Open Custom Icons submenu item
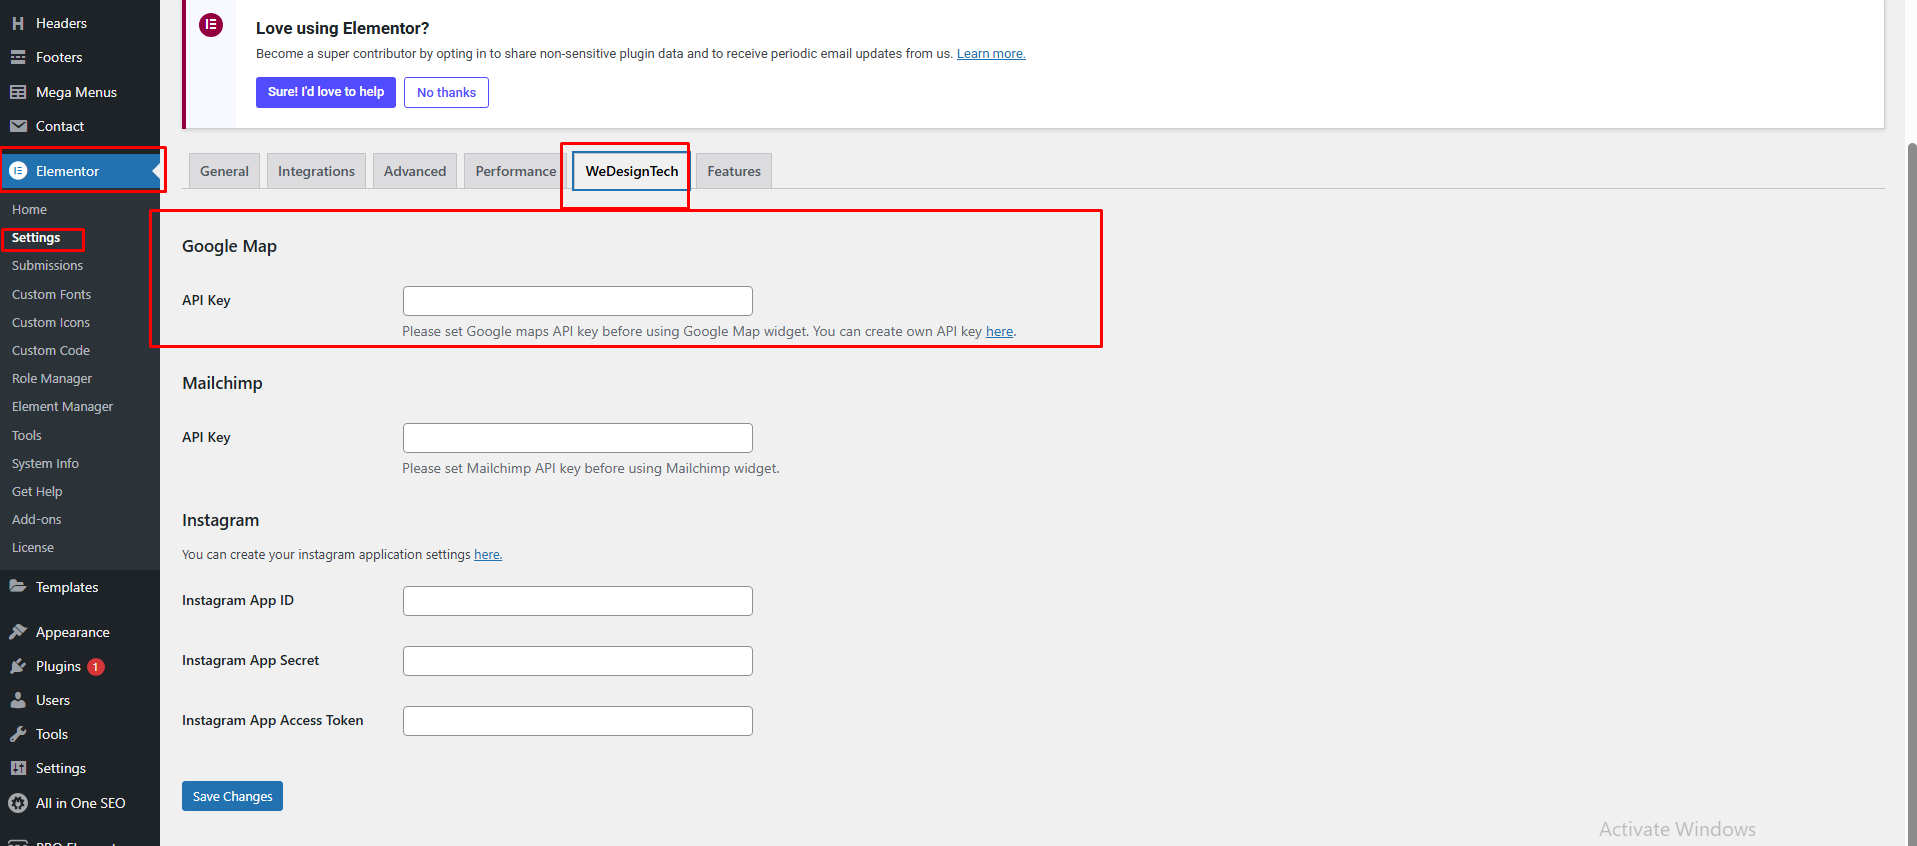 point(51,322)
